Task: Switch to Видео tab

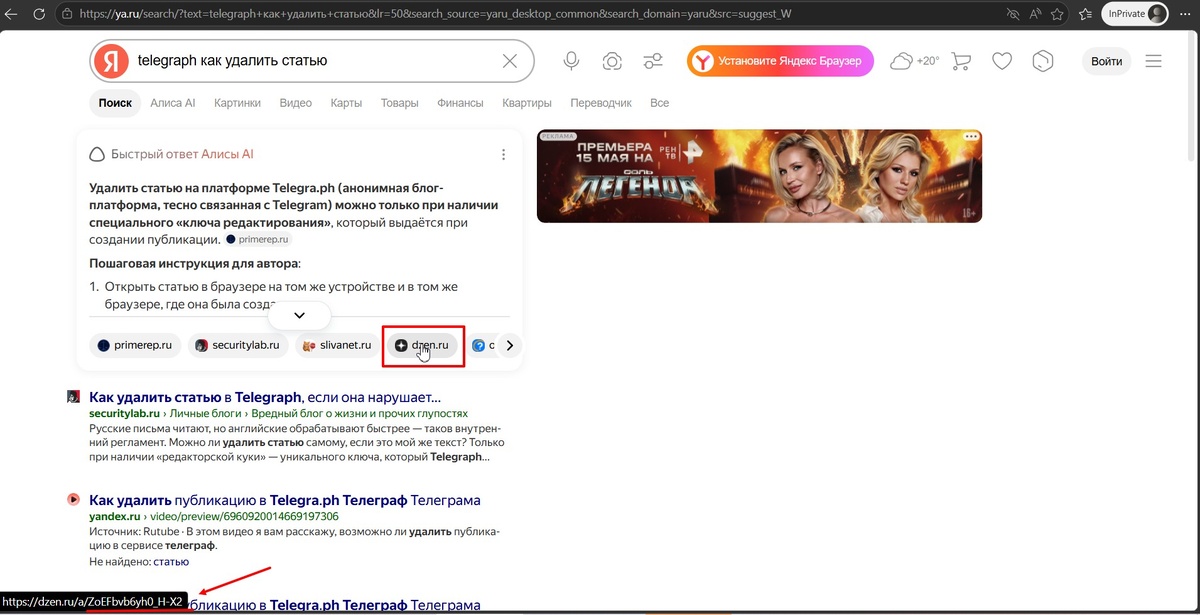Action: [x=296, y=103]
